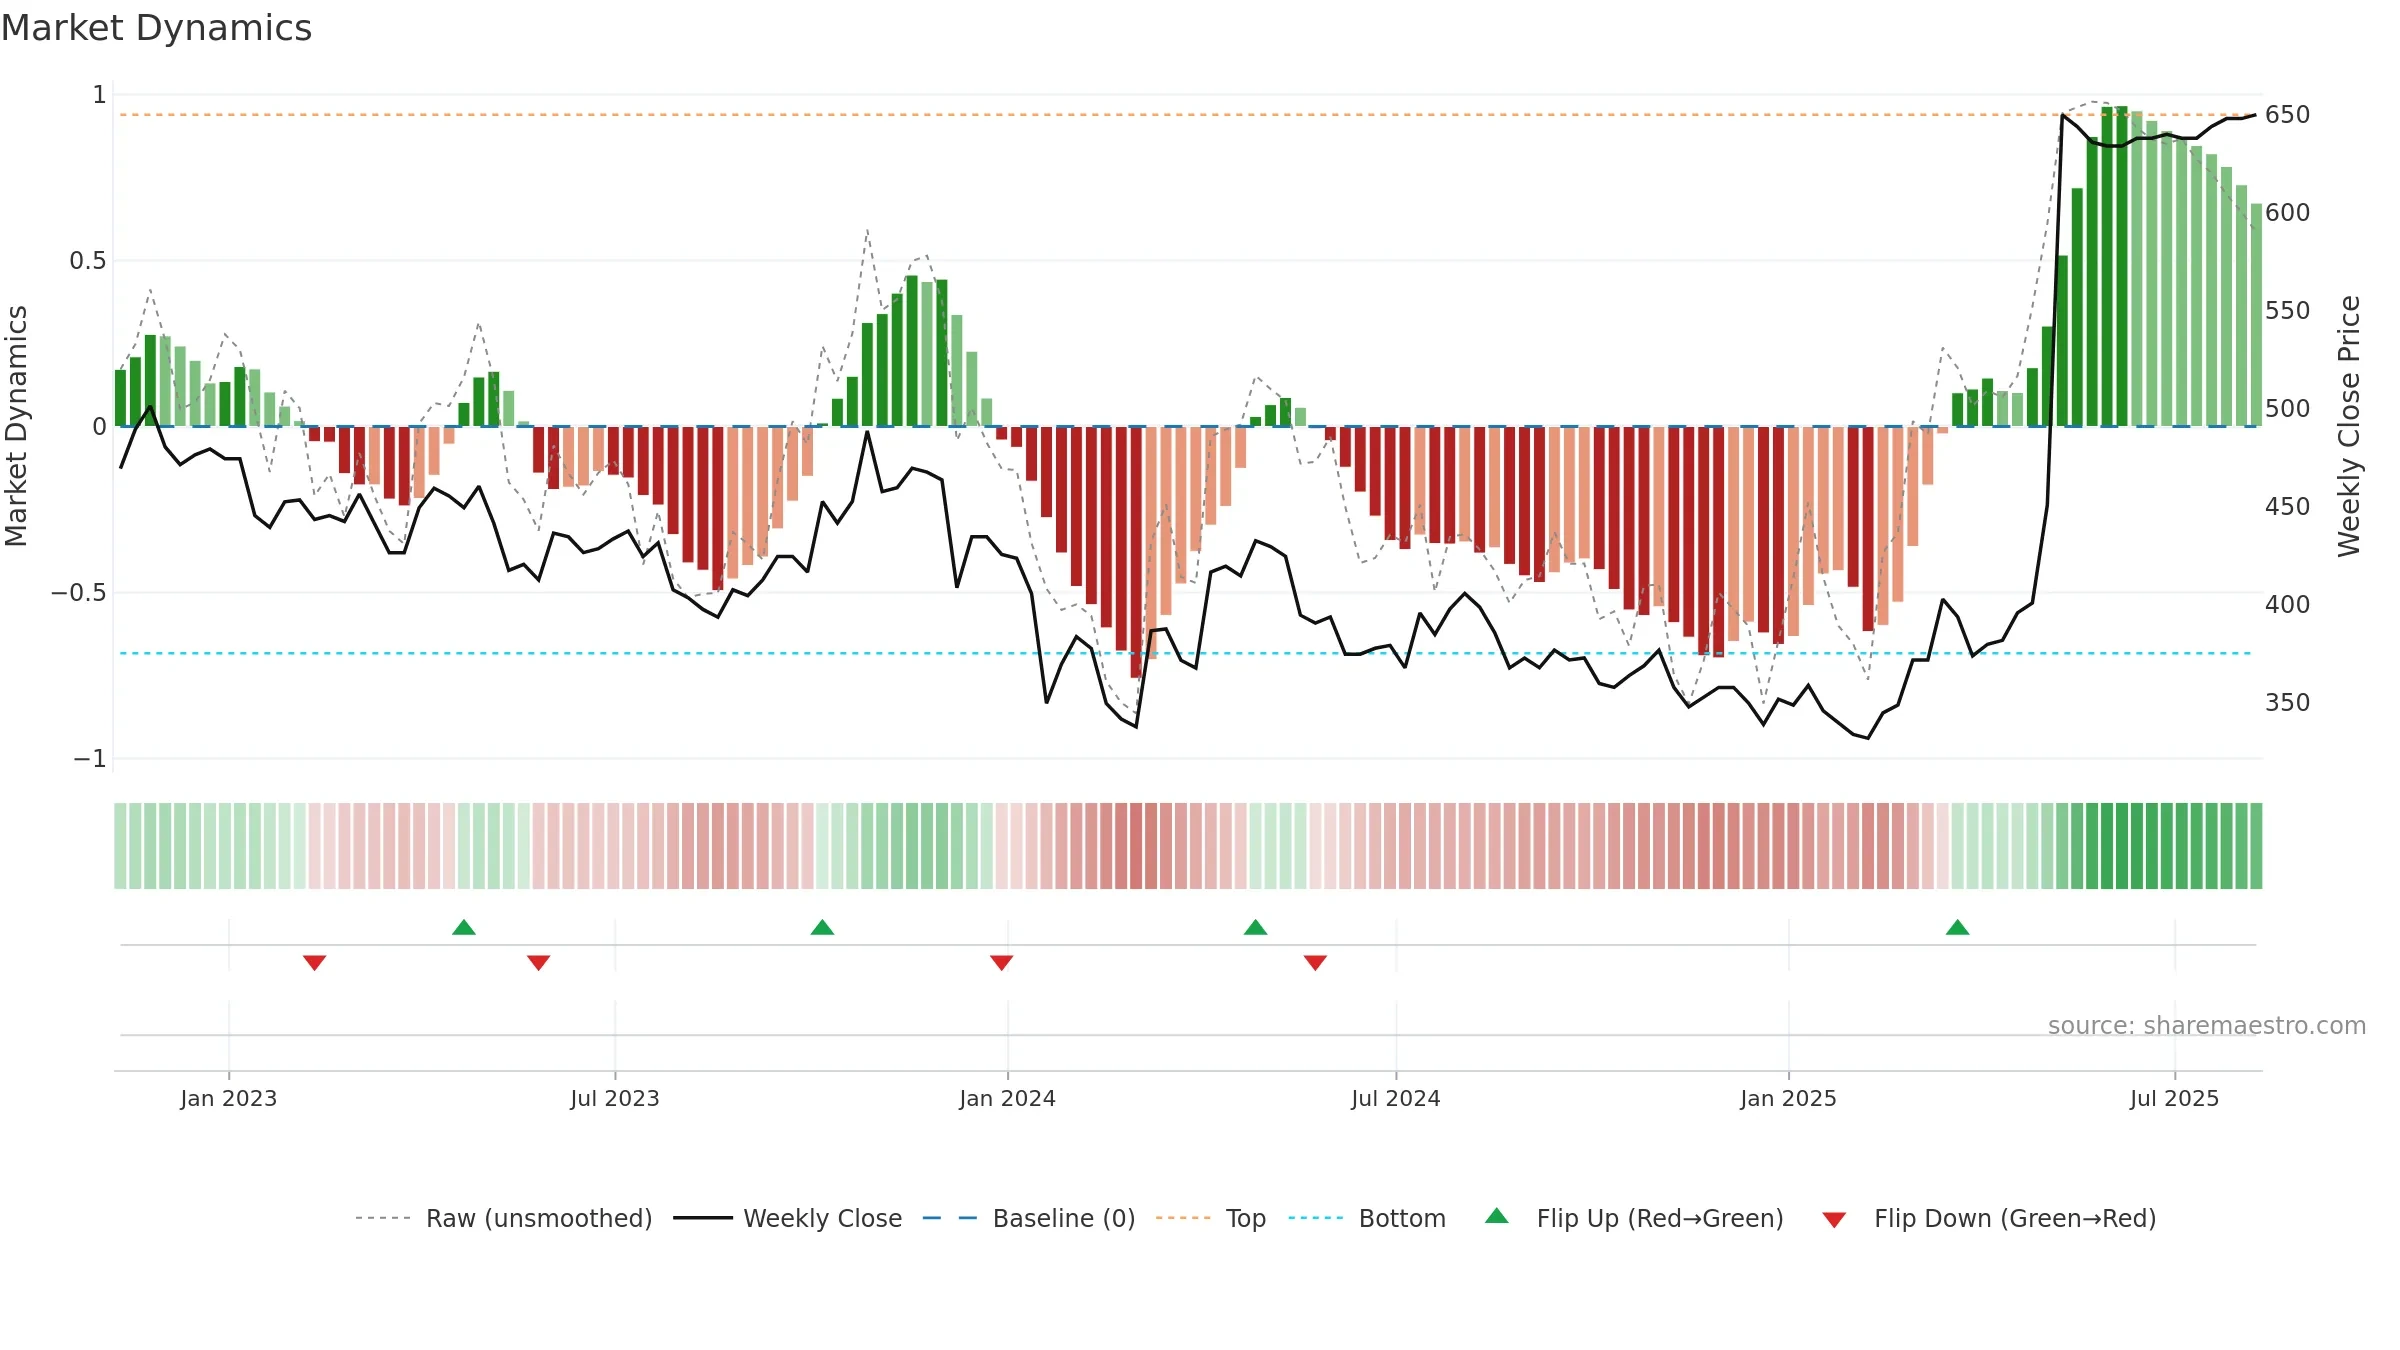Toggle the Bottom legend entry

point(1367,1218)
